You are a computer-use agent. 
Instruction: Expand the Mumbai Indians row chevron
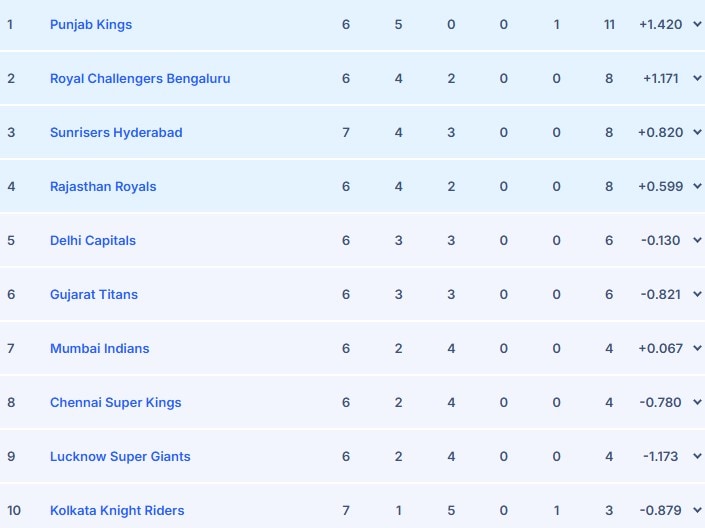coord(697,348)
